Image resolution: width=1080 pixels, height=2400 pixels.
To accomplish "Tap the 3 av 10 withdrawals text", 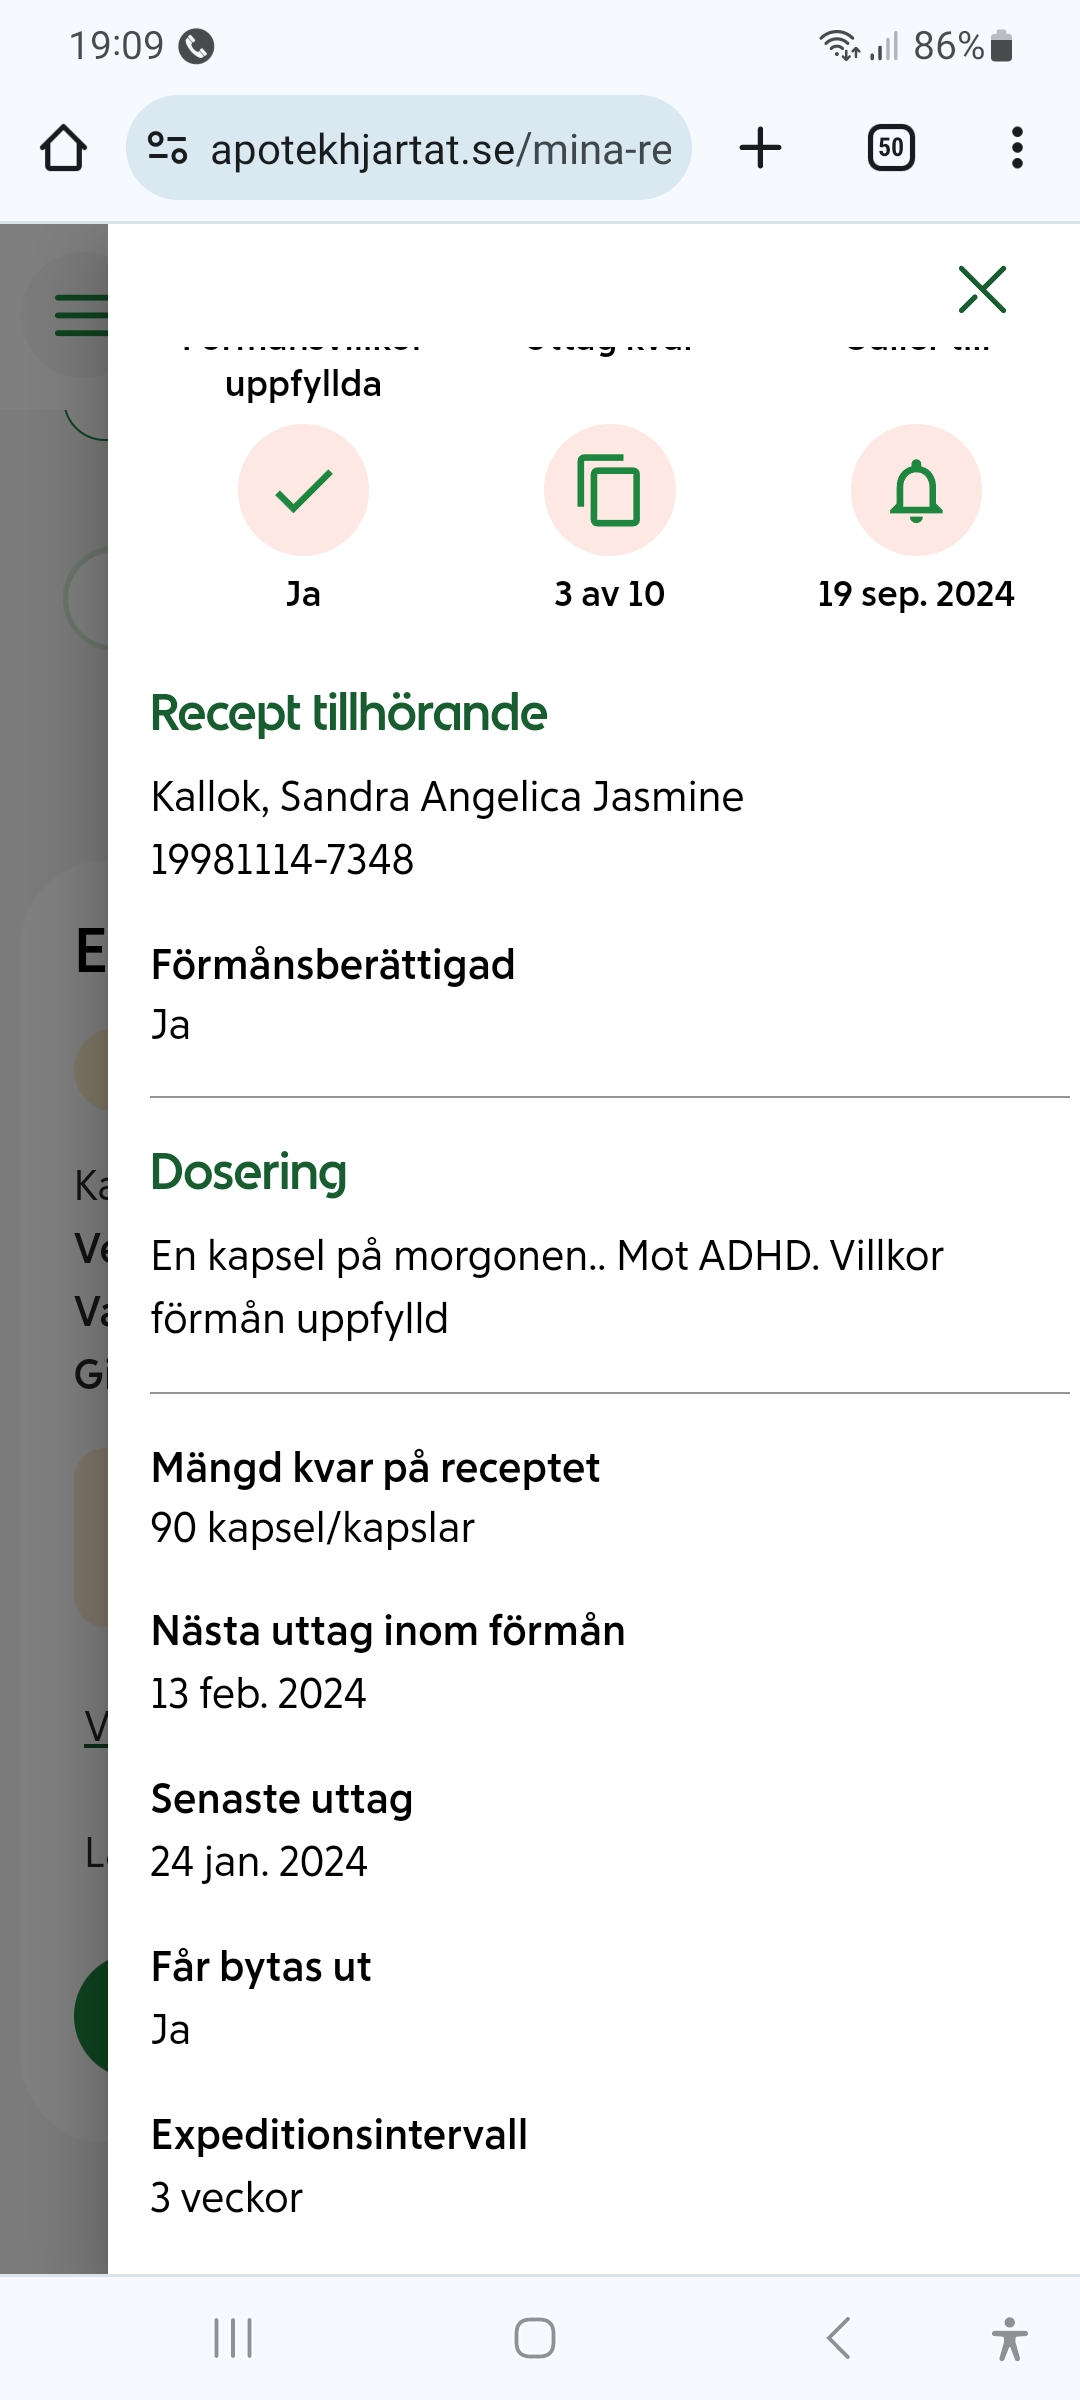I will point(609,594).
